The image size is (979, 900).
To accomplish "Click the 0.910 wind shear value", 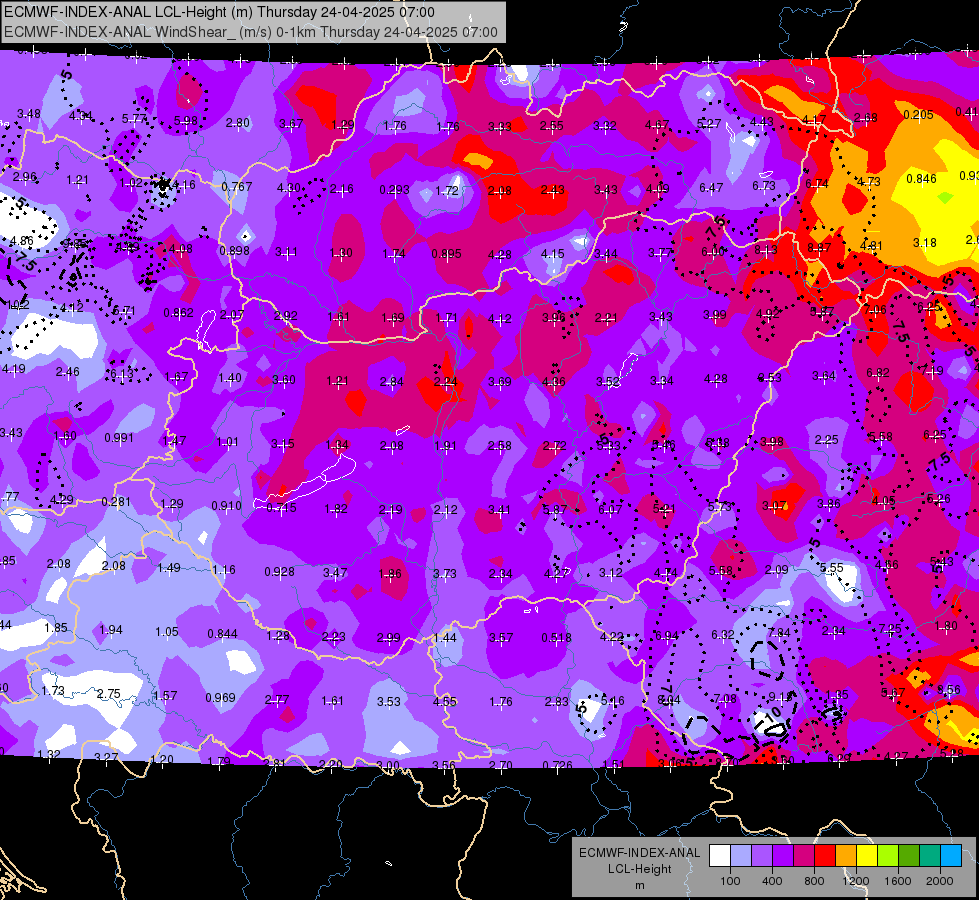I will 226,505.
